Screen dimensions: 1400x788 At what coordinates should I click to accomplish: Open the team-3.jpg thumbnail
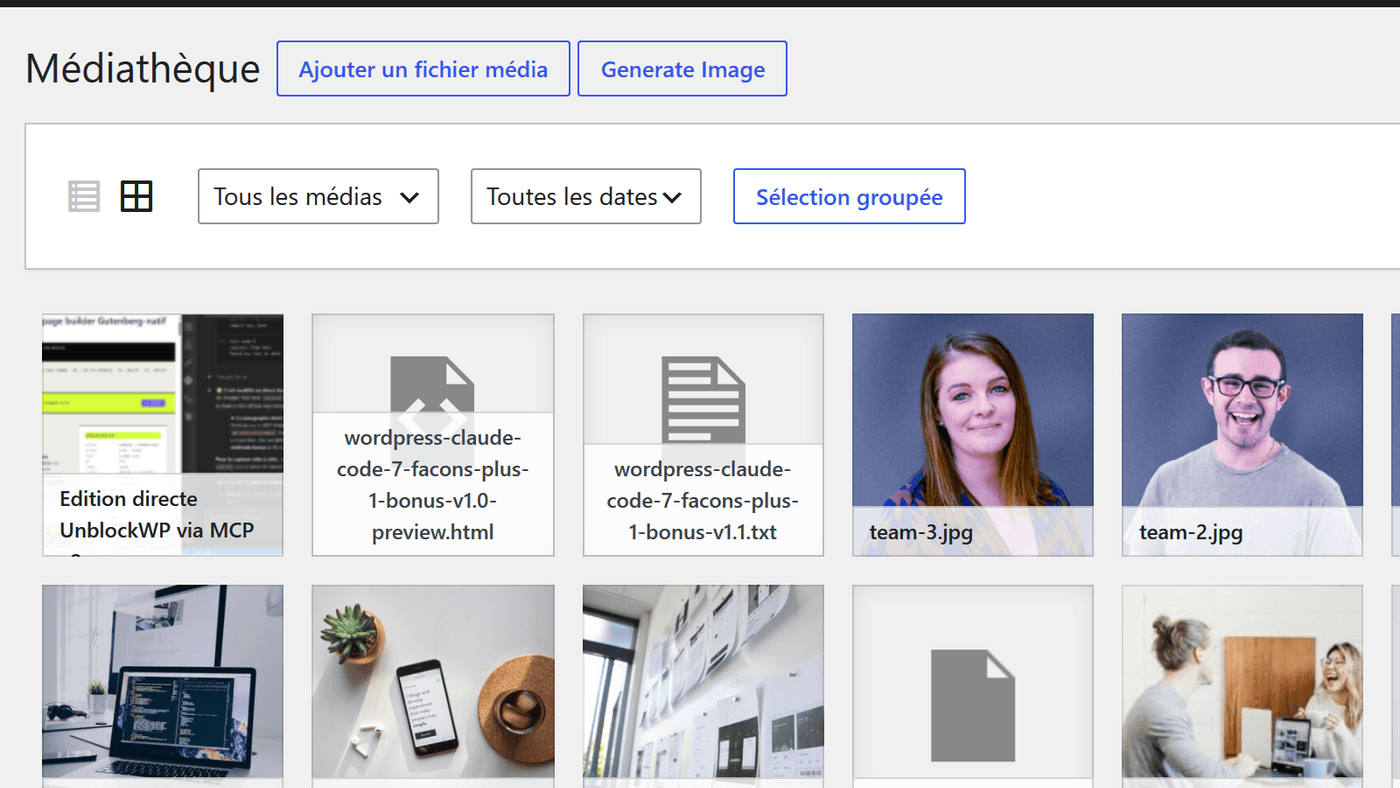(973, 435)
